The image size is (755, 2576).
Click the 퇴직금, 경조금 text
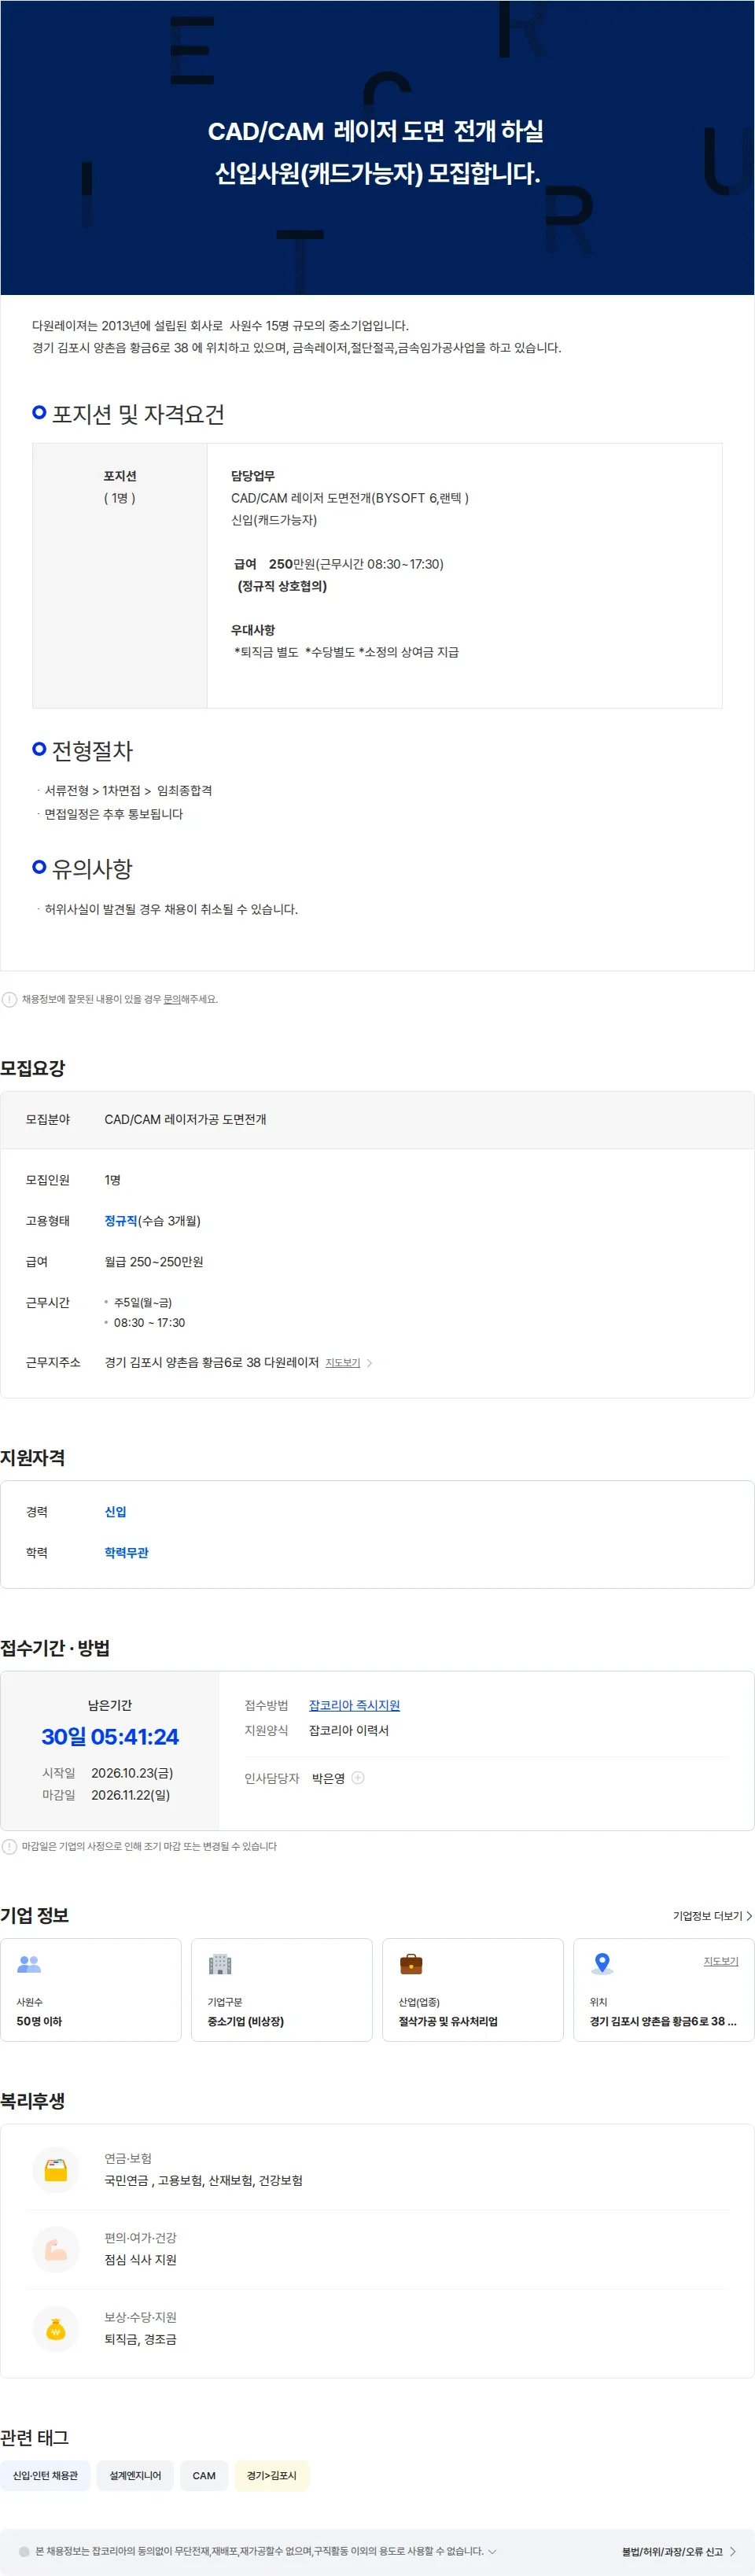(x=140, y=2340)
